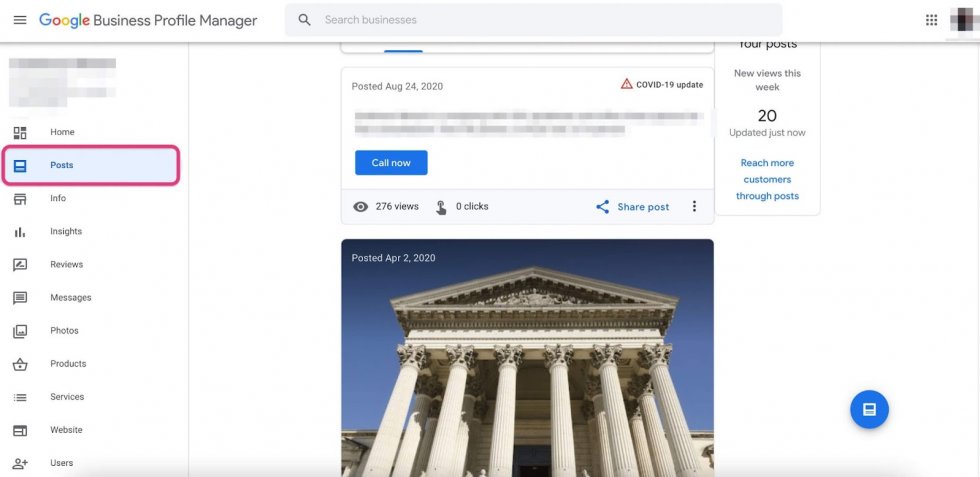Click the Call now button
980x477 pixels.
coord(391,163)
